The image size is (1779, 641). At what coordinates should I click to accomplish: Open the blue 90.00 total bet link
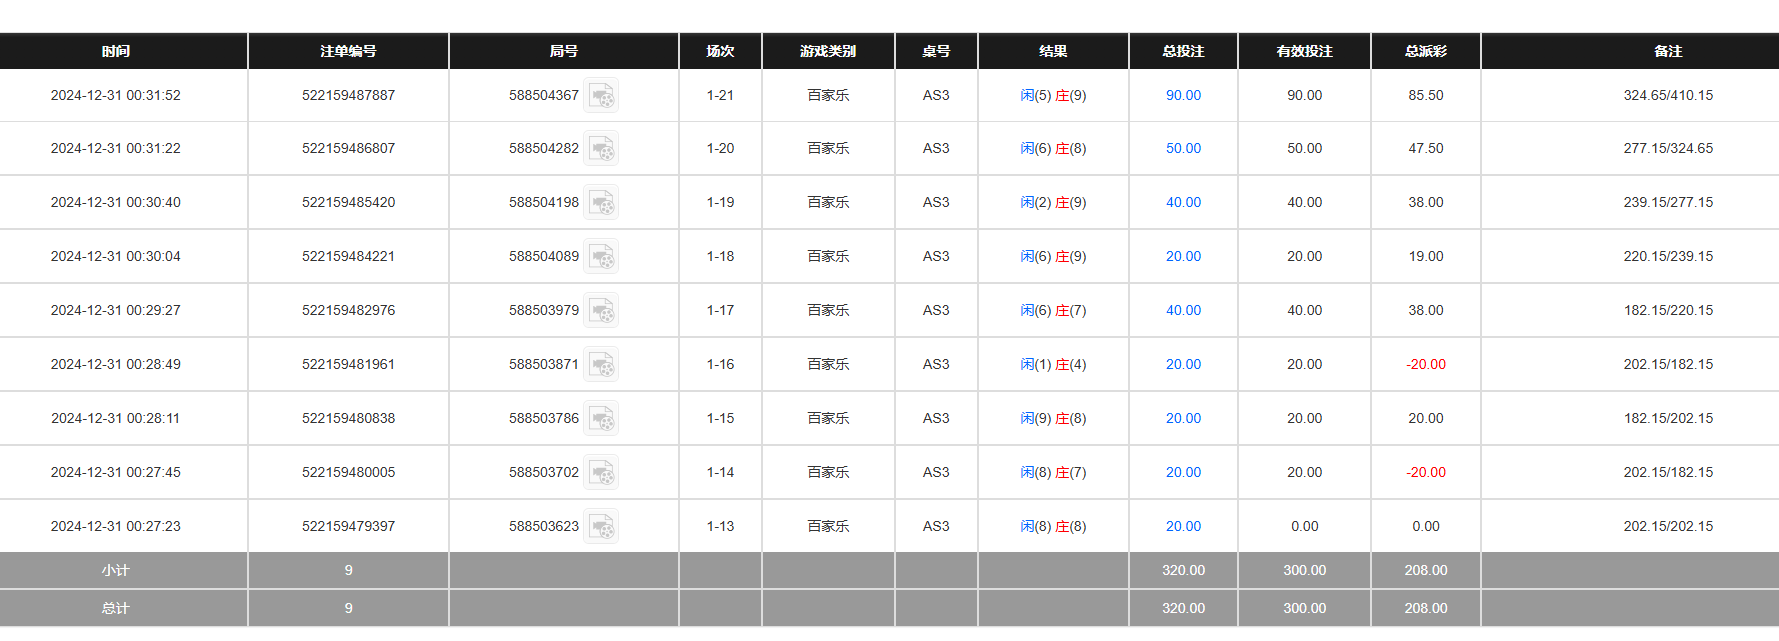tap(1183, 96)
